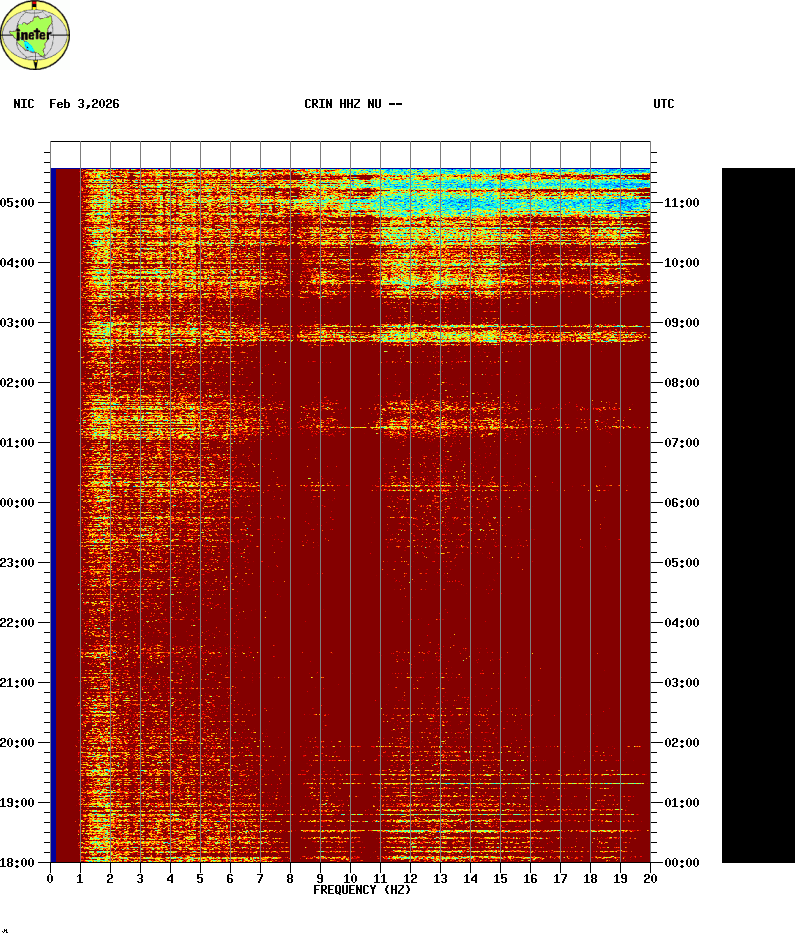Select the Feb 3,2026 date text

(x=84, y=104)
